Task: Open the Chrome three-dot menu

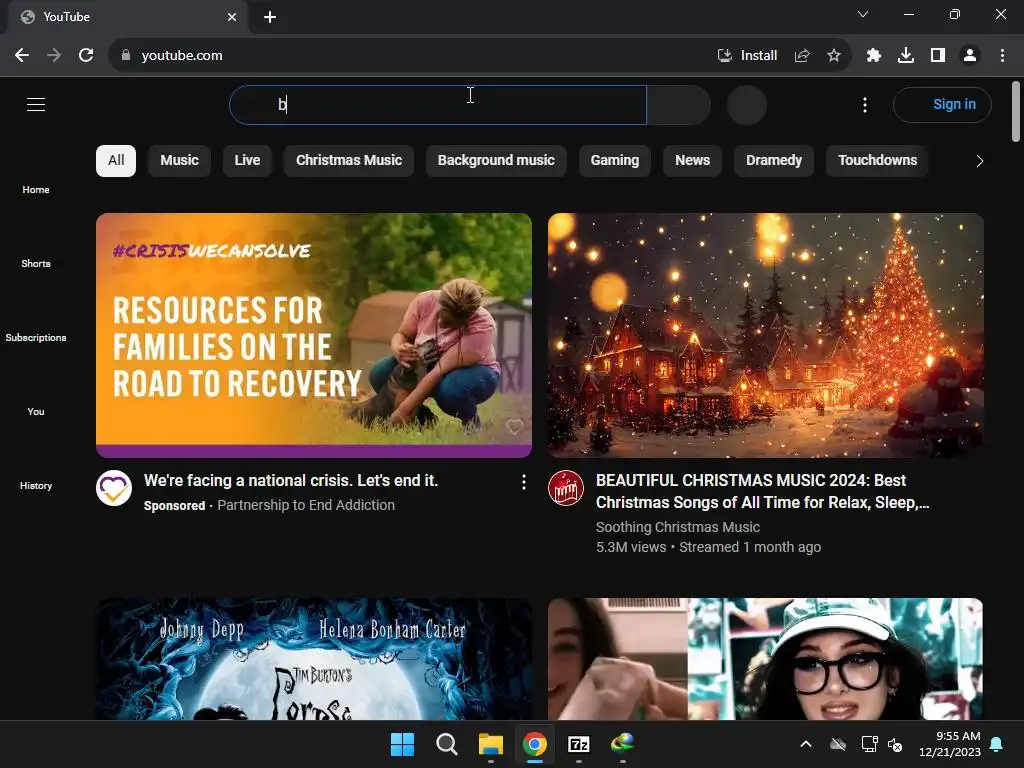Action: point(1002,56)
